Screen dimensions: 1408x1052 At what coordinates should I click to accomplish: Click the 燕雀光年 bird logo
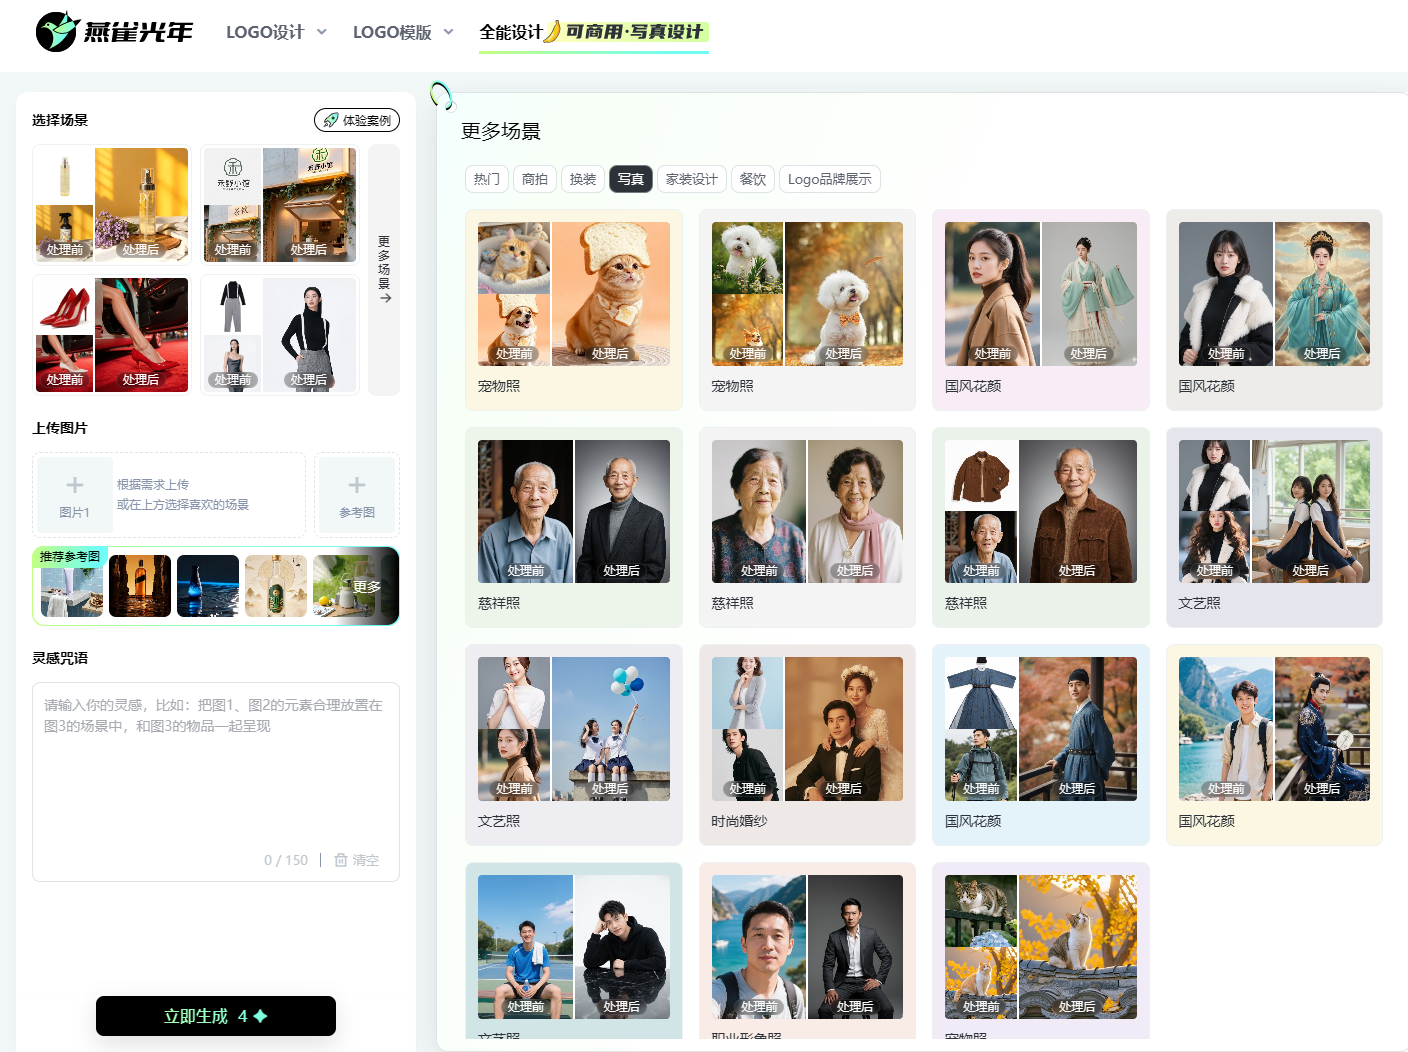click(58, 32)
